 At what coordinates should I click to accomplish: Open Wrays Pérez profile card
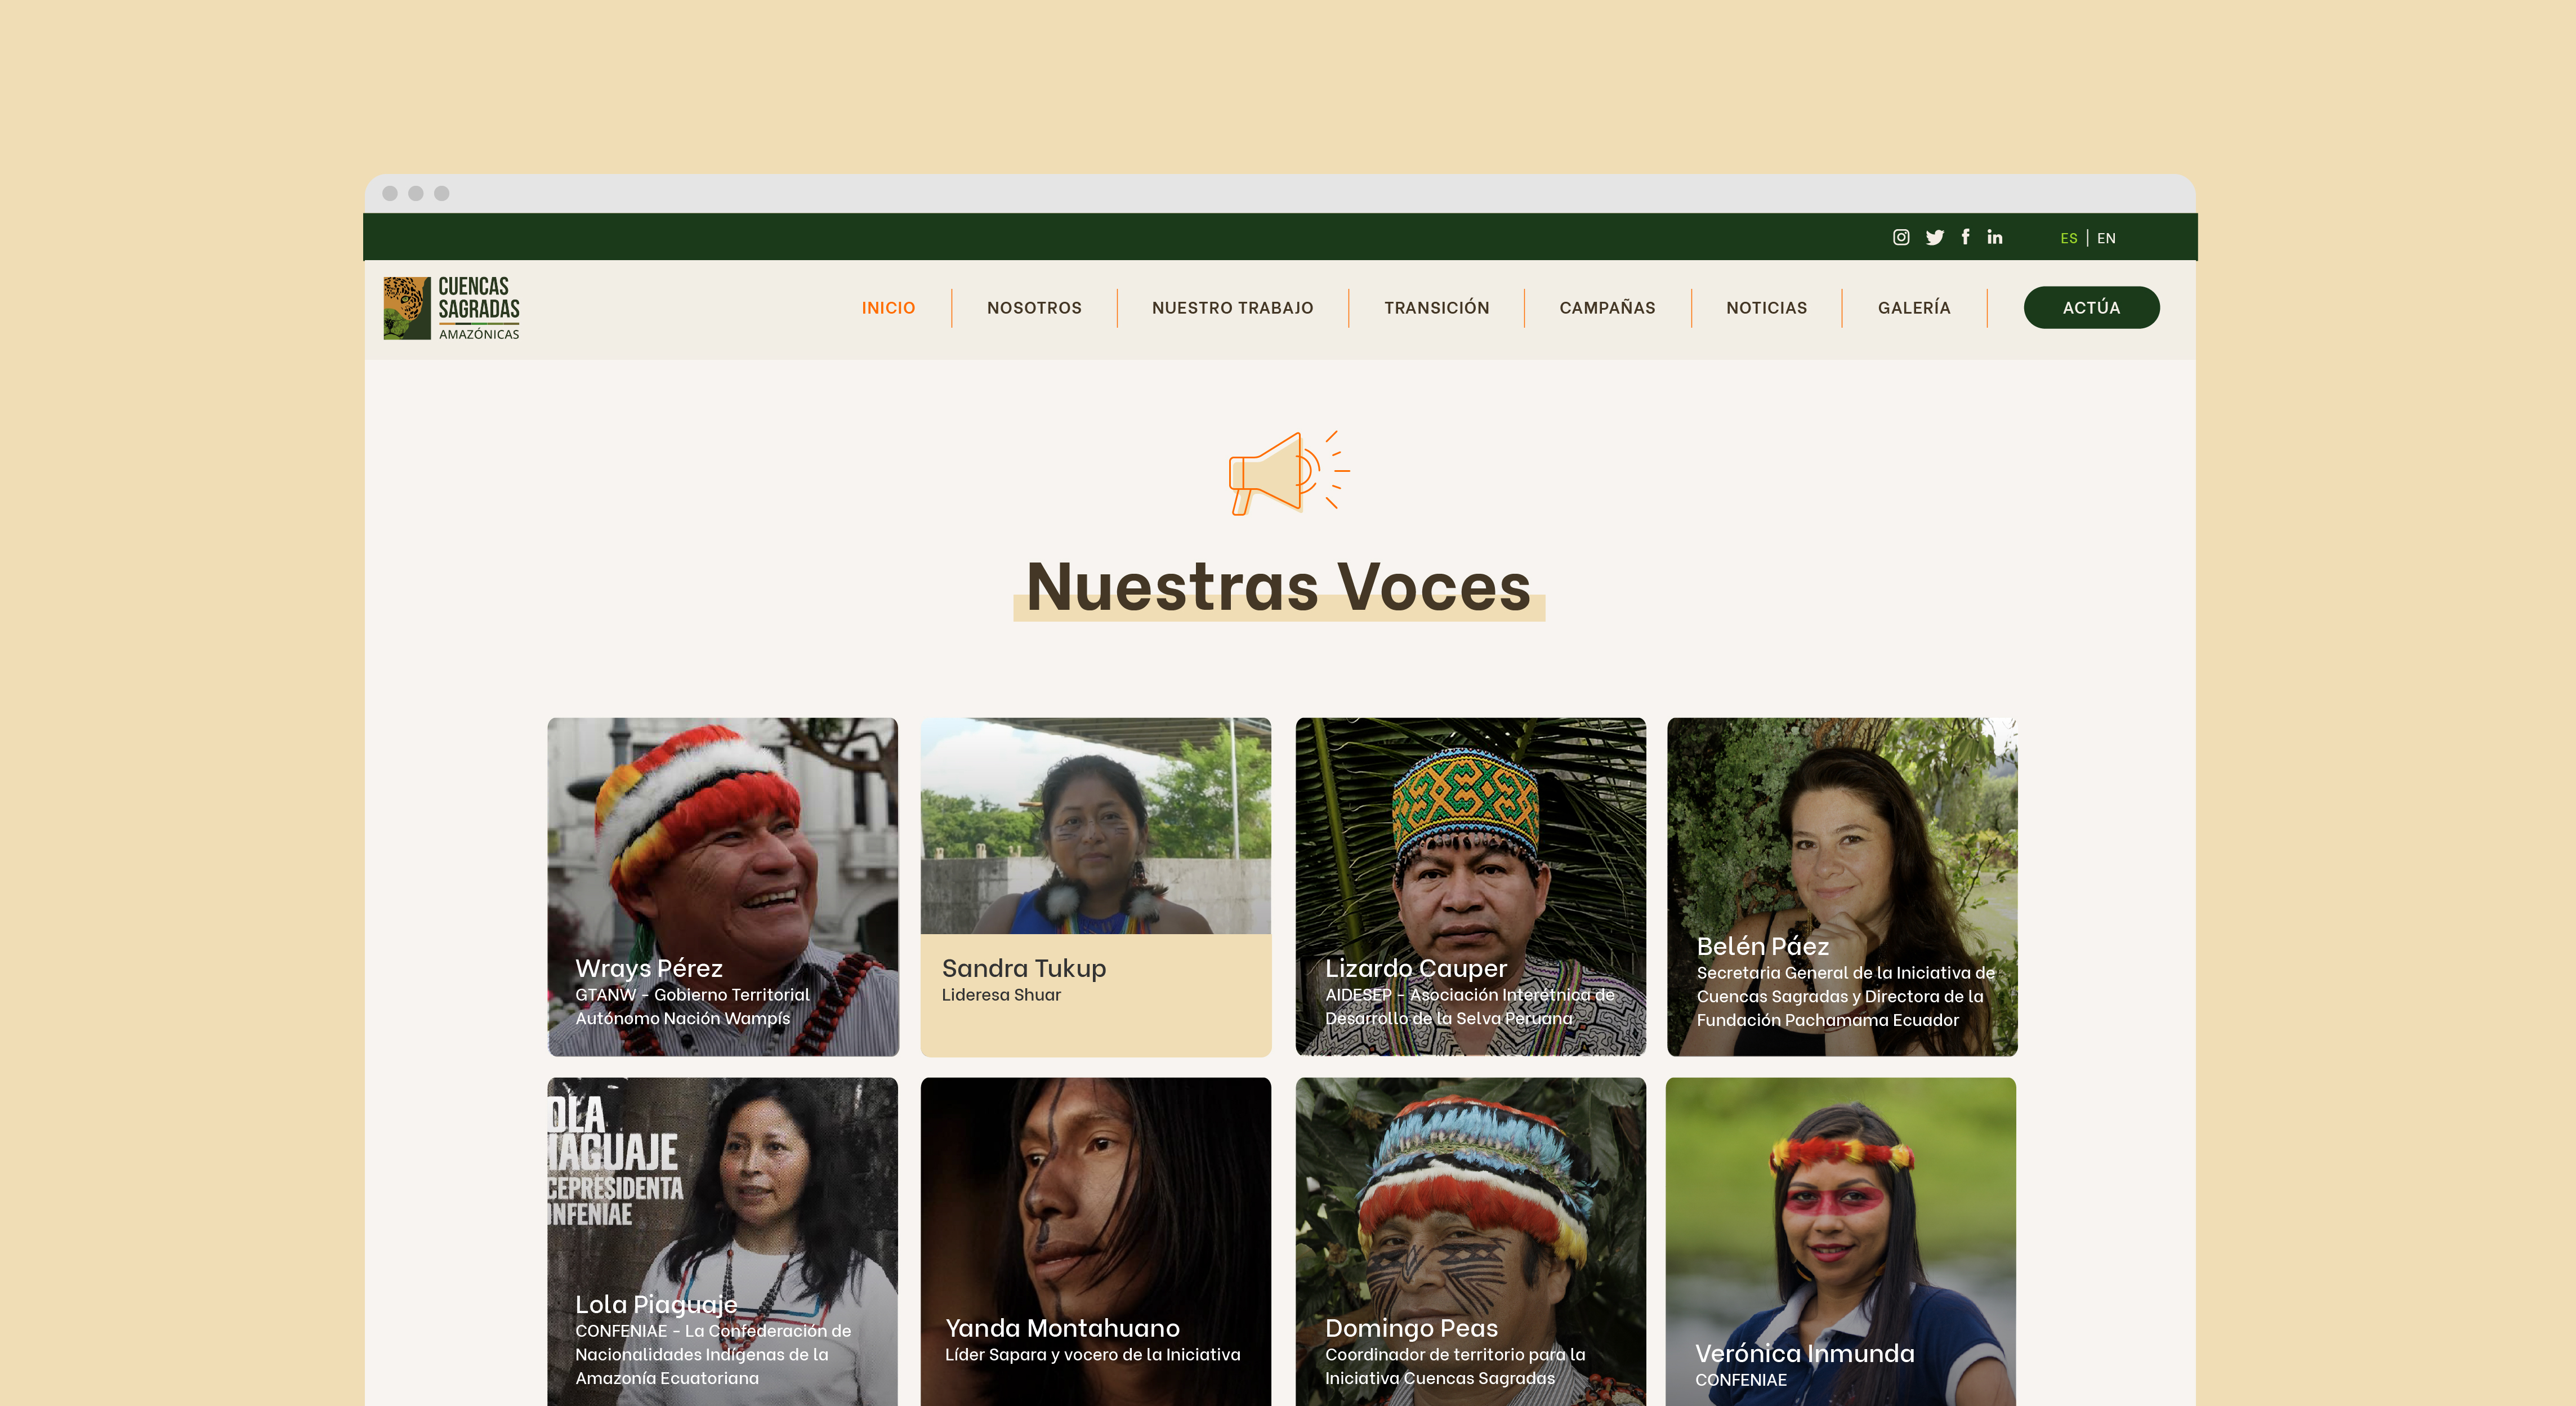pyautogui.click(x=722, y=886)
